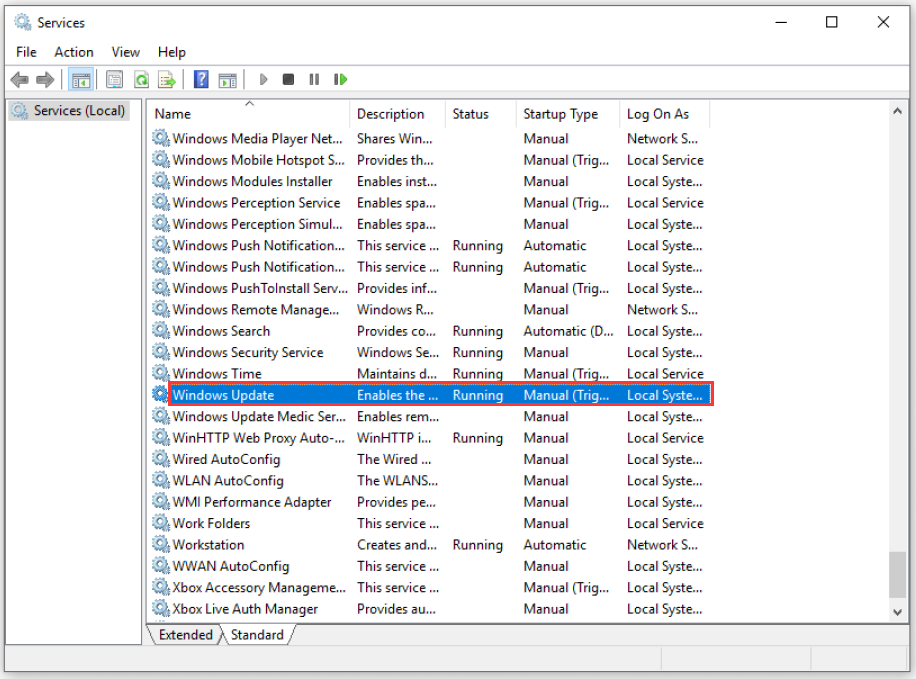Sort by the Log On As column header
The image size is (916, 679).
664,113
